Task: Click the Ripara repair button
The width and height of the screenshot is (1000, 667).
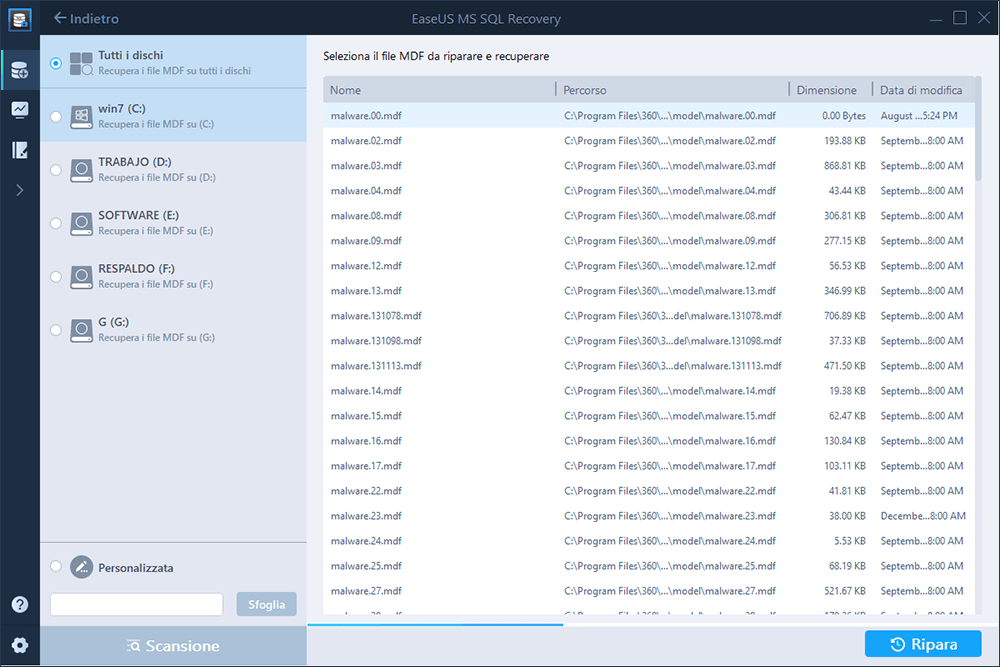Action: pyautogui.click(x=923, y=644)
